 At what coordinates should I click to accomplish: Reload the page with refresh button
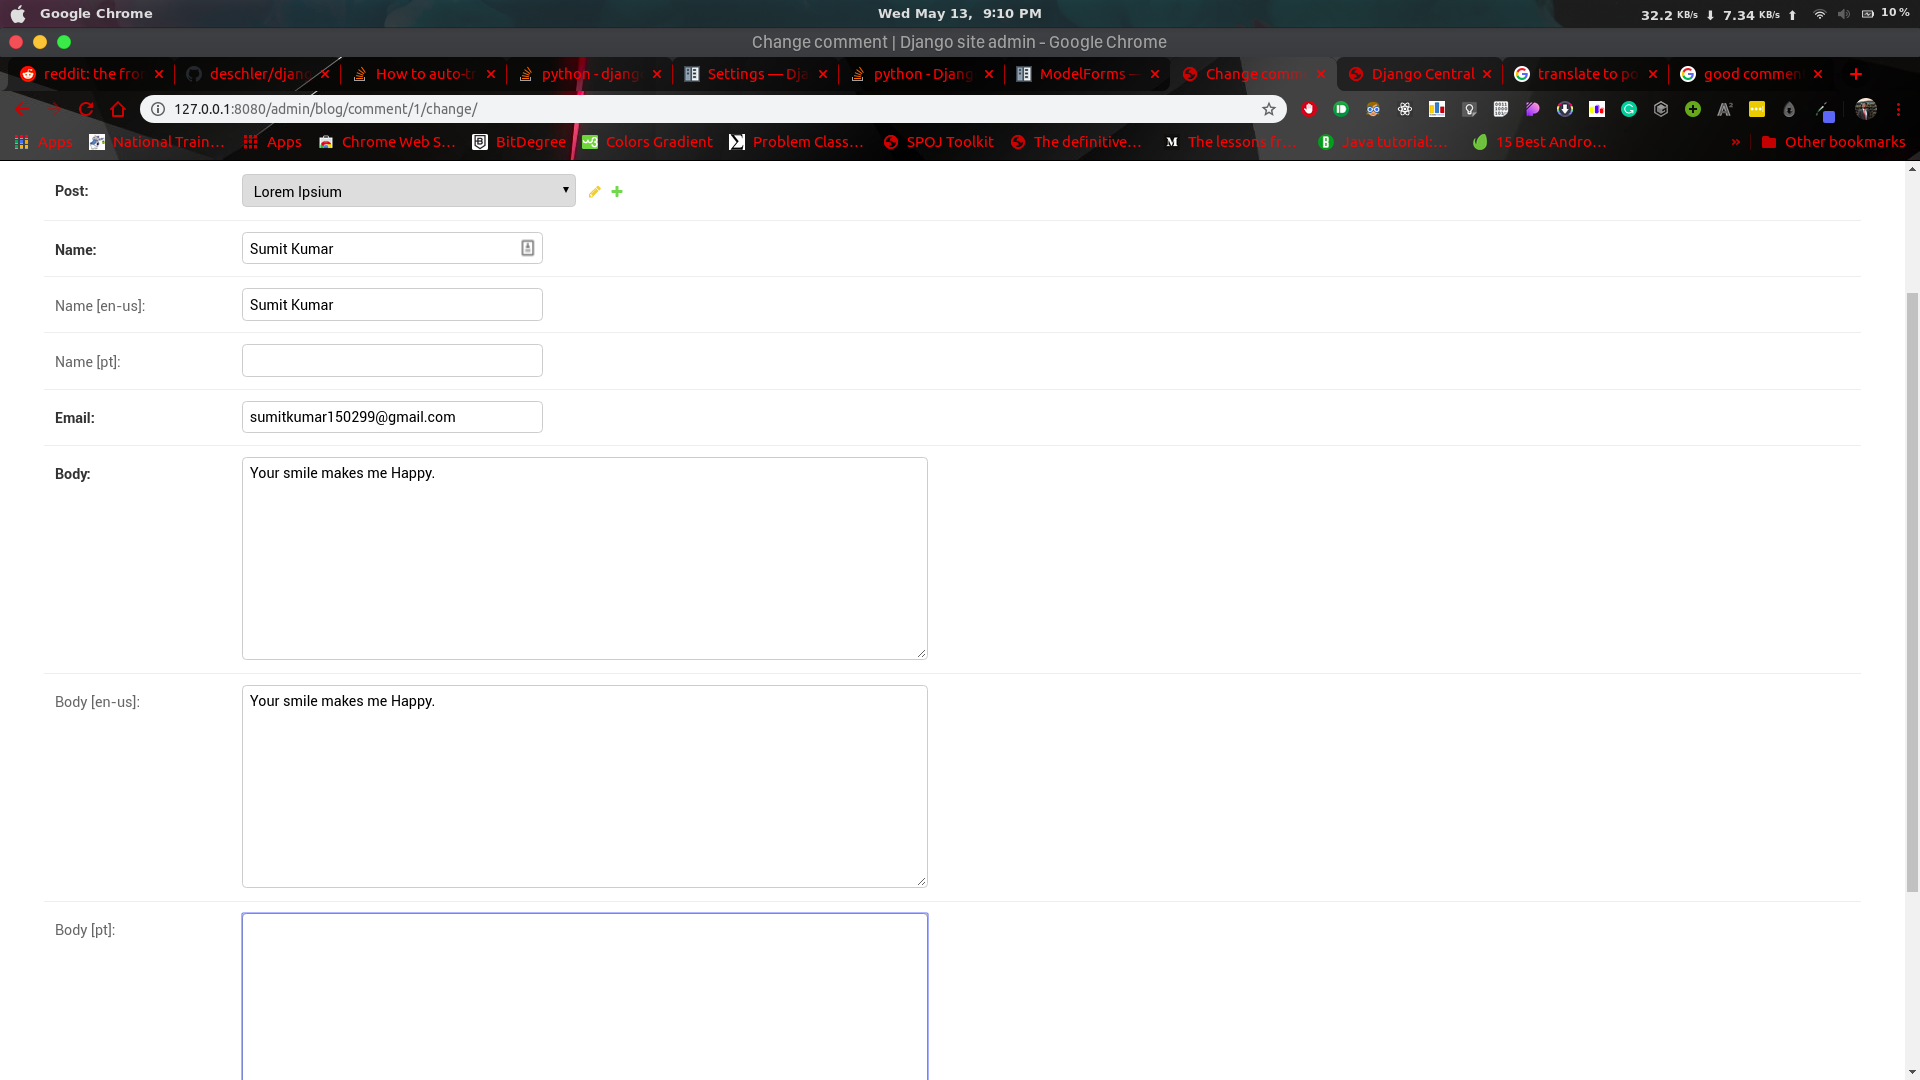(86, 109)
